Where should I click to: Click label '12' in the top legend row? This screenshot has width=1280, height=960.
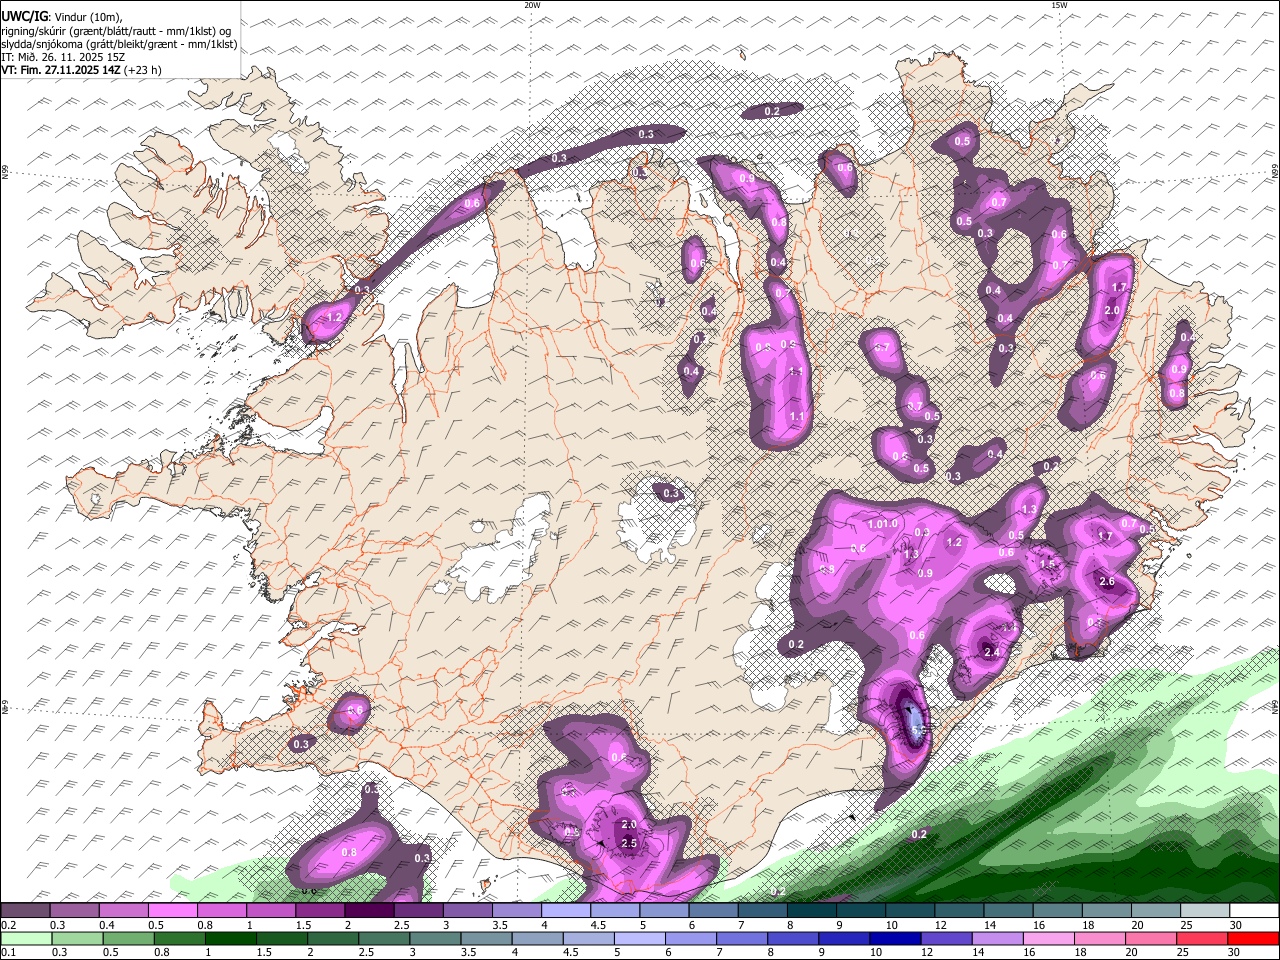941,925
